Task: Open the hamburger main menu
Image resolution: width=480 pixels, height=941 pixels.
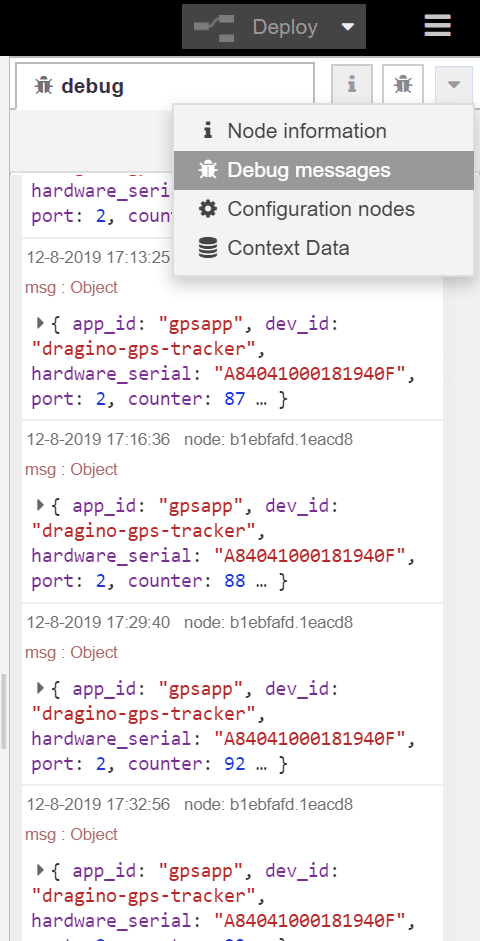Action: tap(437, 26)
